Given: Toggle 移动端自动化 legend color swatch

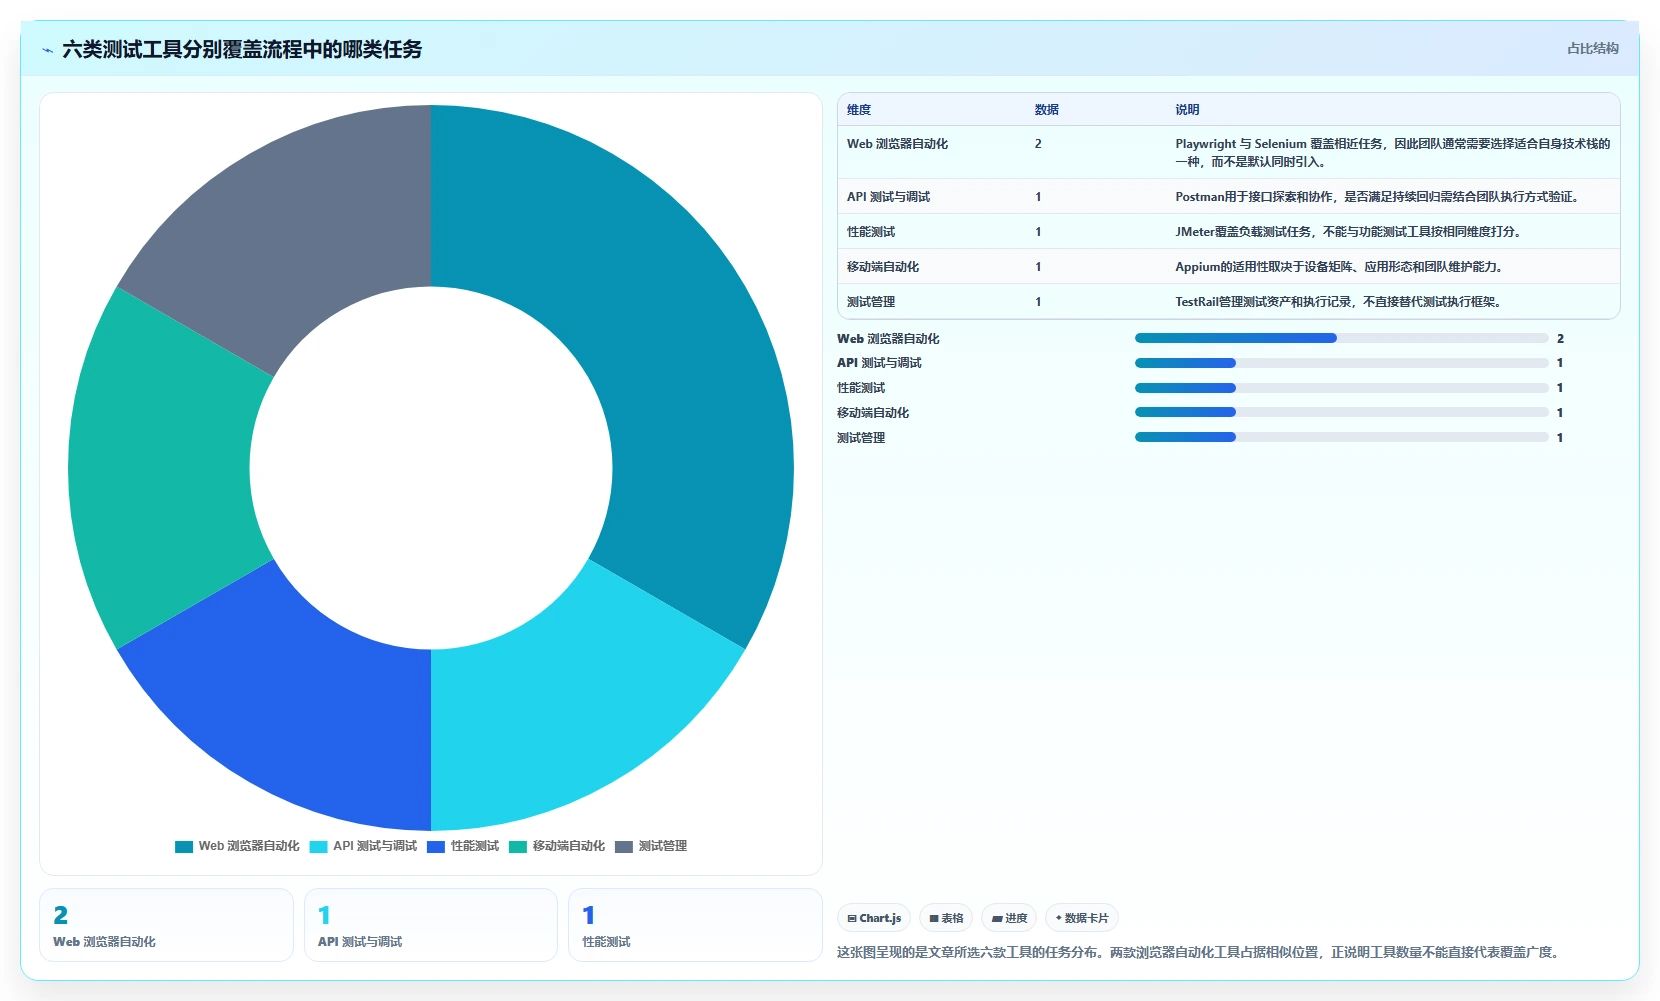Looking at the screenshot, I should 518,847.
